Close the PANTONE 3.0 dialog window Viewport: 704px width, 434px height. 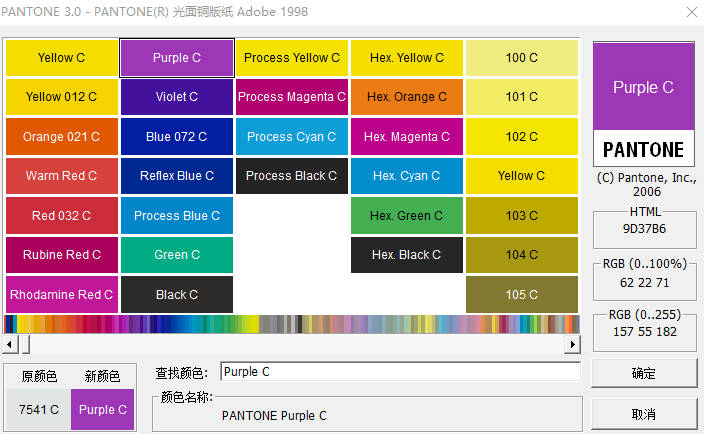click(x=692, y=12)
